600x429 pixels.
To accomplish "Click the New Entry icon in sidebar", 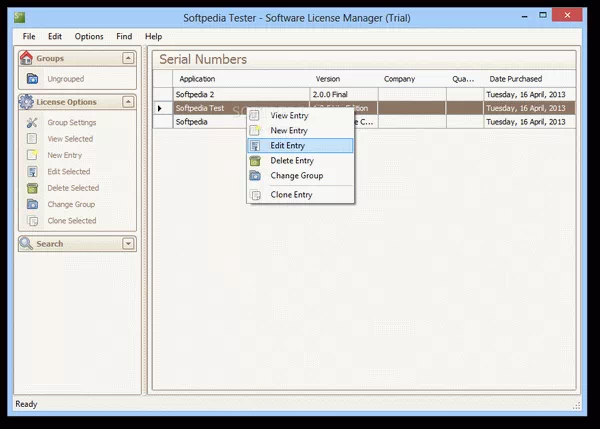I will pos(32,155).
